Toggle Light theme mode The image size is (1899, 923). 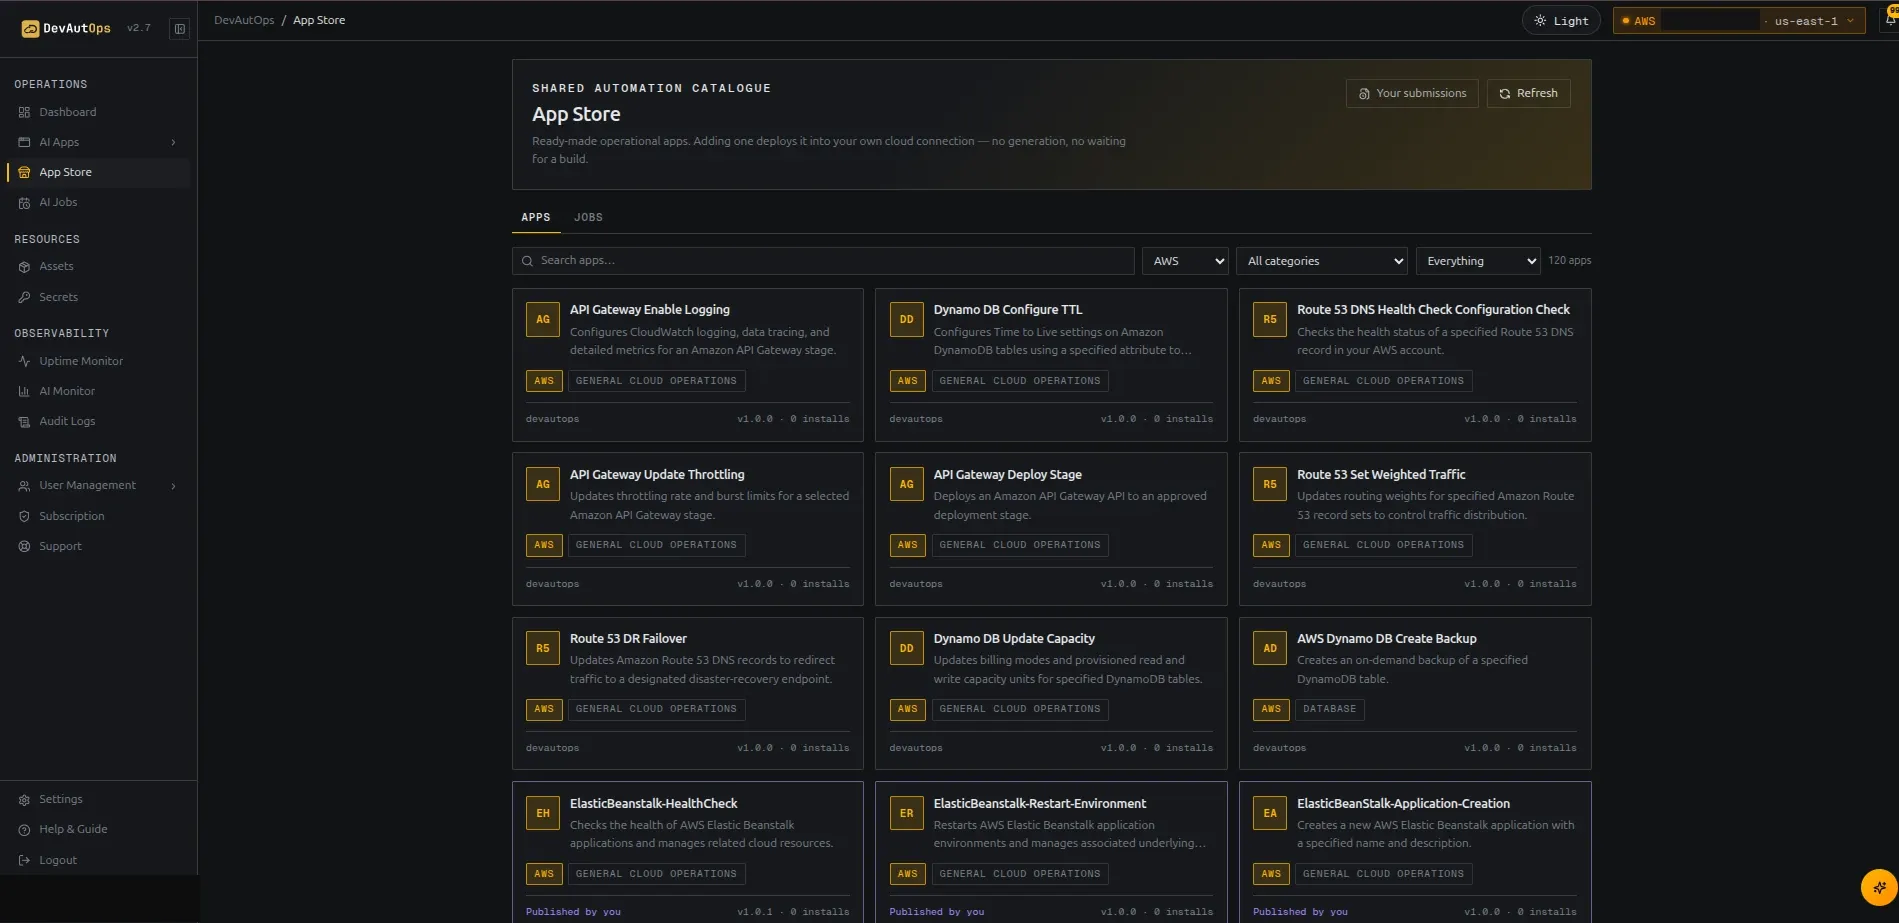tap(1561, 20)
